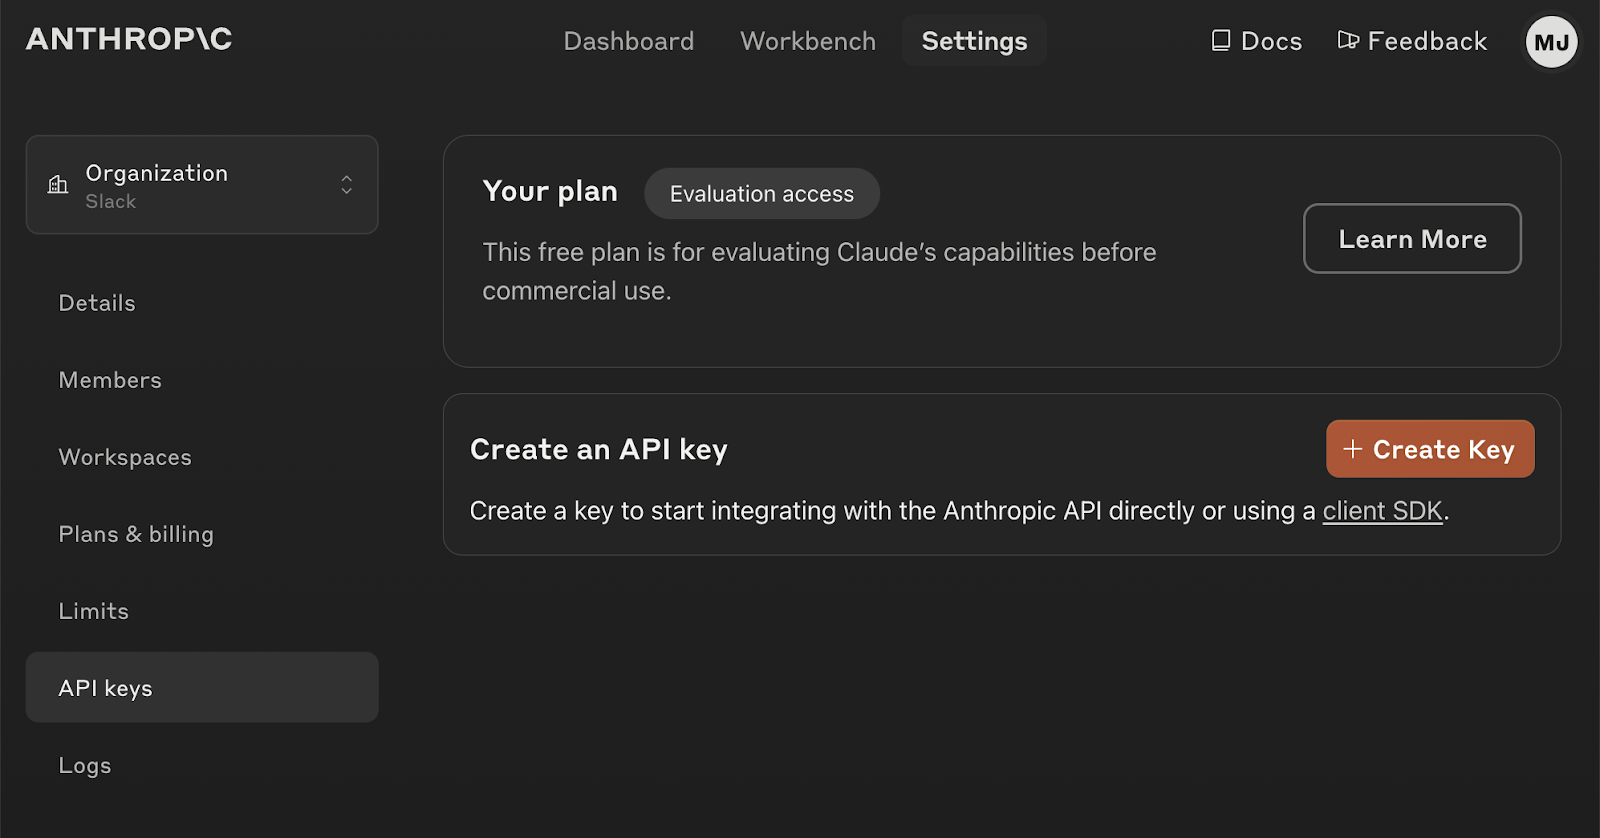Go to the Dashboard tab
Viewport: 1600px width, 838px height.
[628, 41]
